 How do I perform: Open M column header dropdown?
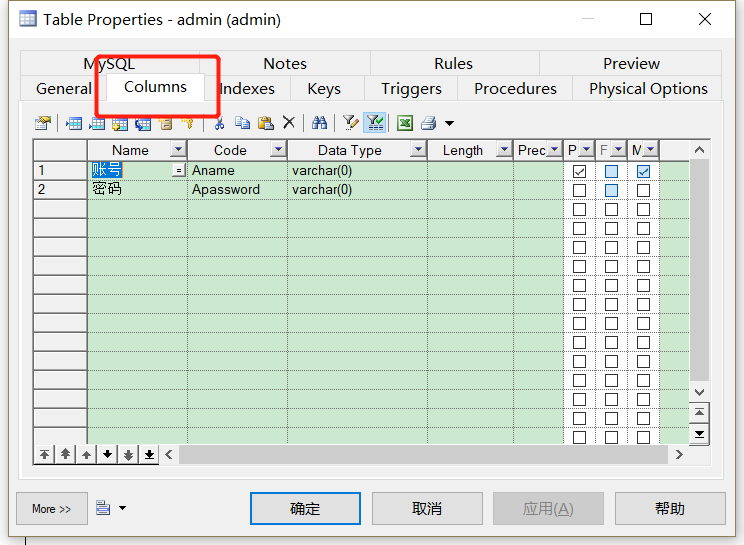(651, 149)
